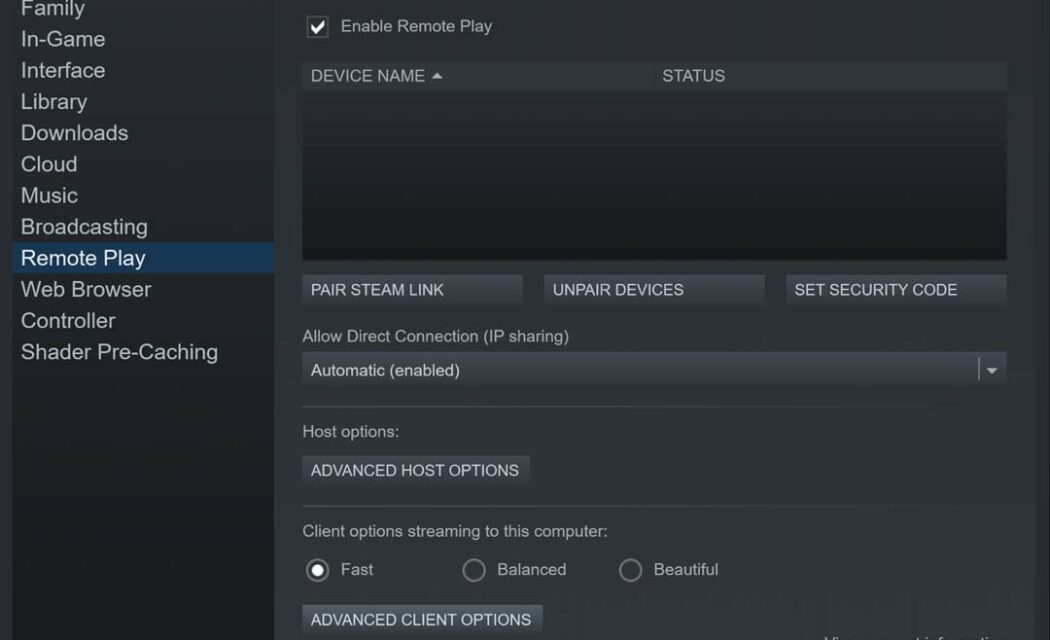Uncheck the Enable Remote Play checkbox
This screenshot has height=640, width=1050.
coord(317,27)
